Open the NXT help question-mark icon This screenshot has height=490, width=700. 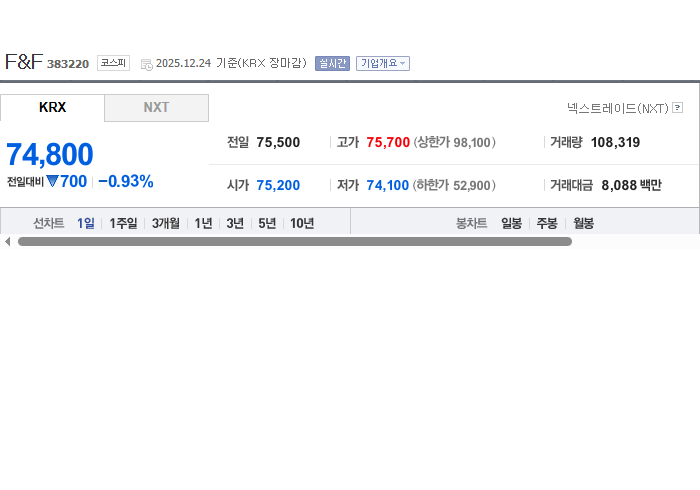677,108
